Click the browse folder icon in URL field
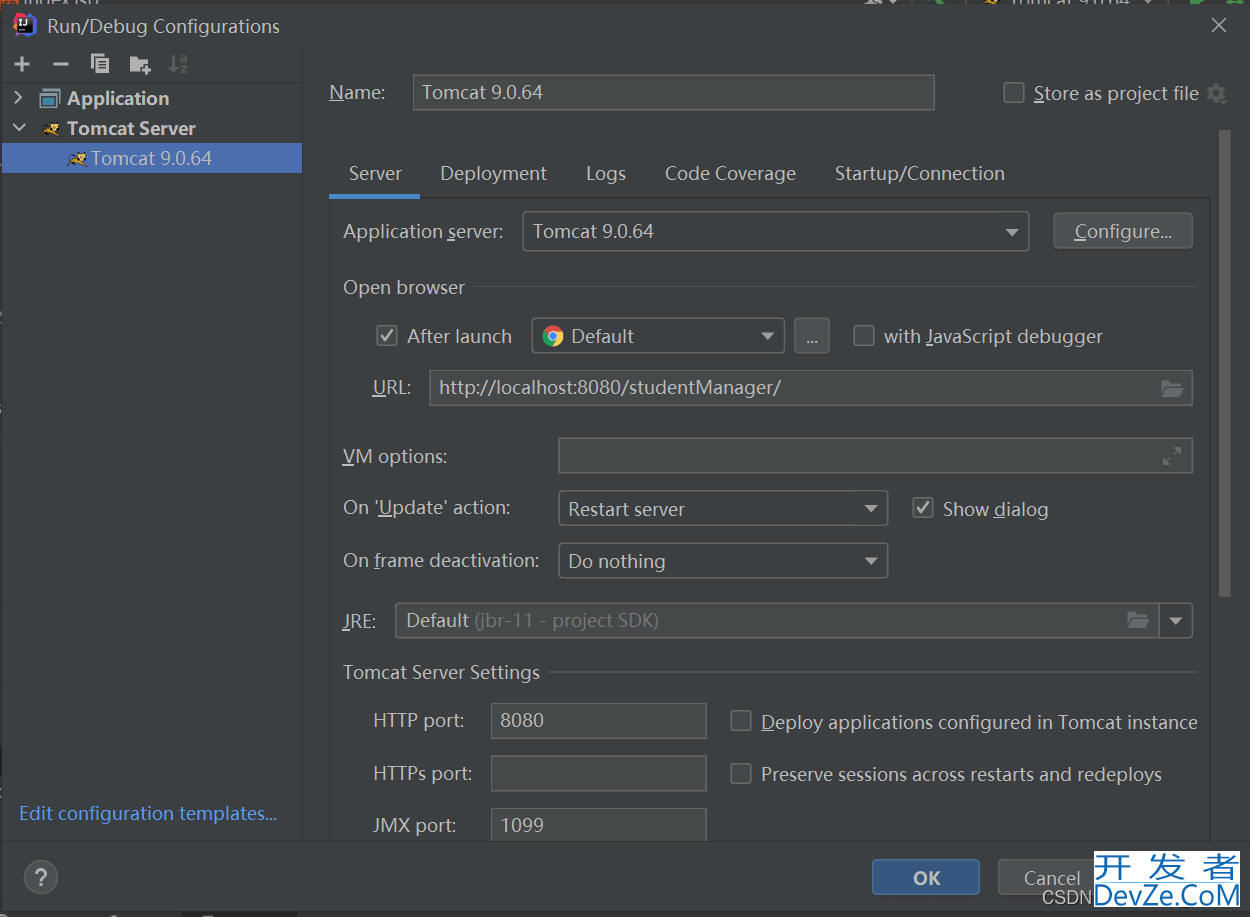This screenshot has height=917, width=1250. tap(1172, 388)
